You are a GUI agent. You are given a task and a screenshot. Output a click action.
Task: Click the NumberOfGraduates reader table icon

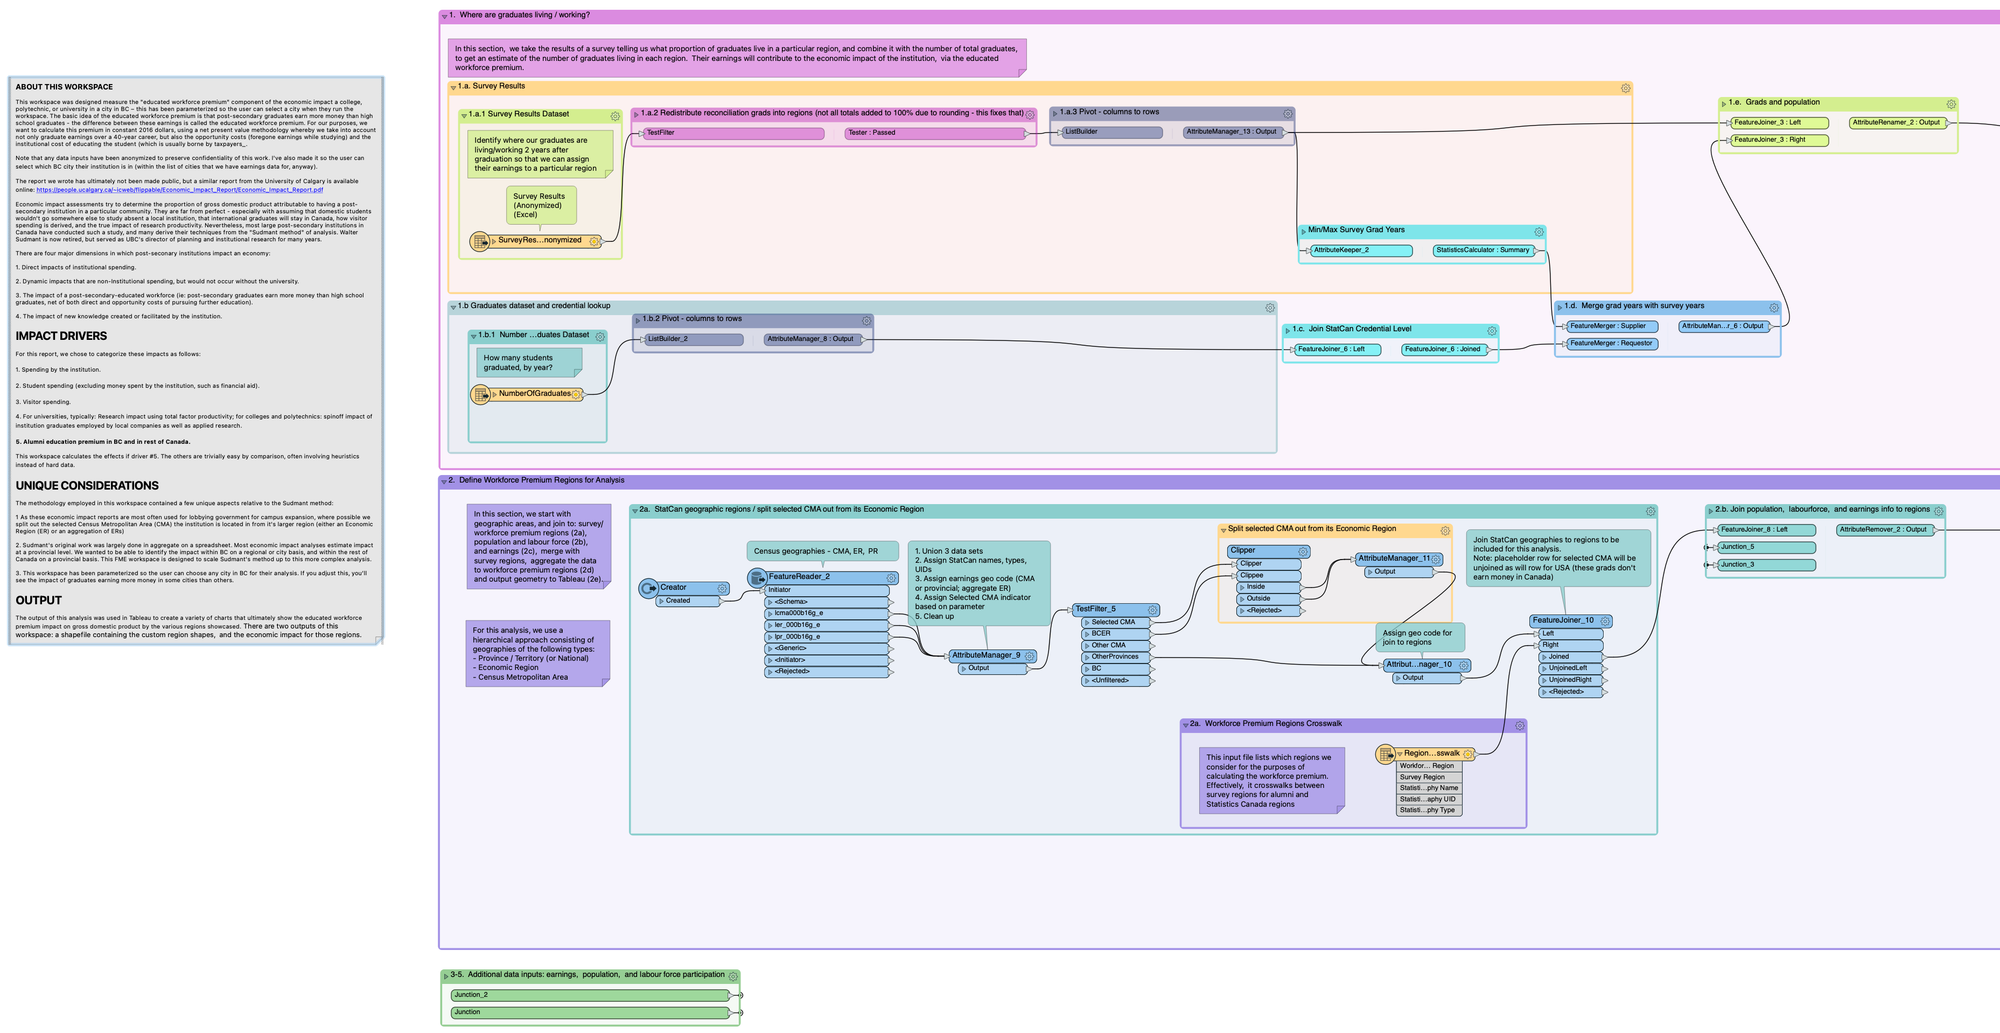pos(480,394)
